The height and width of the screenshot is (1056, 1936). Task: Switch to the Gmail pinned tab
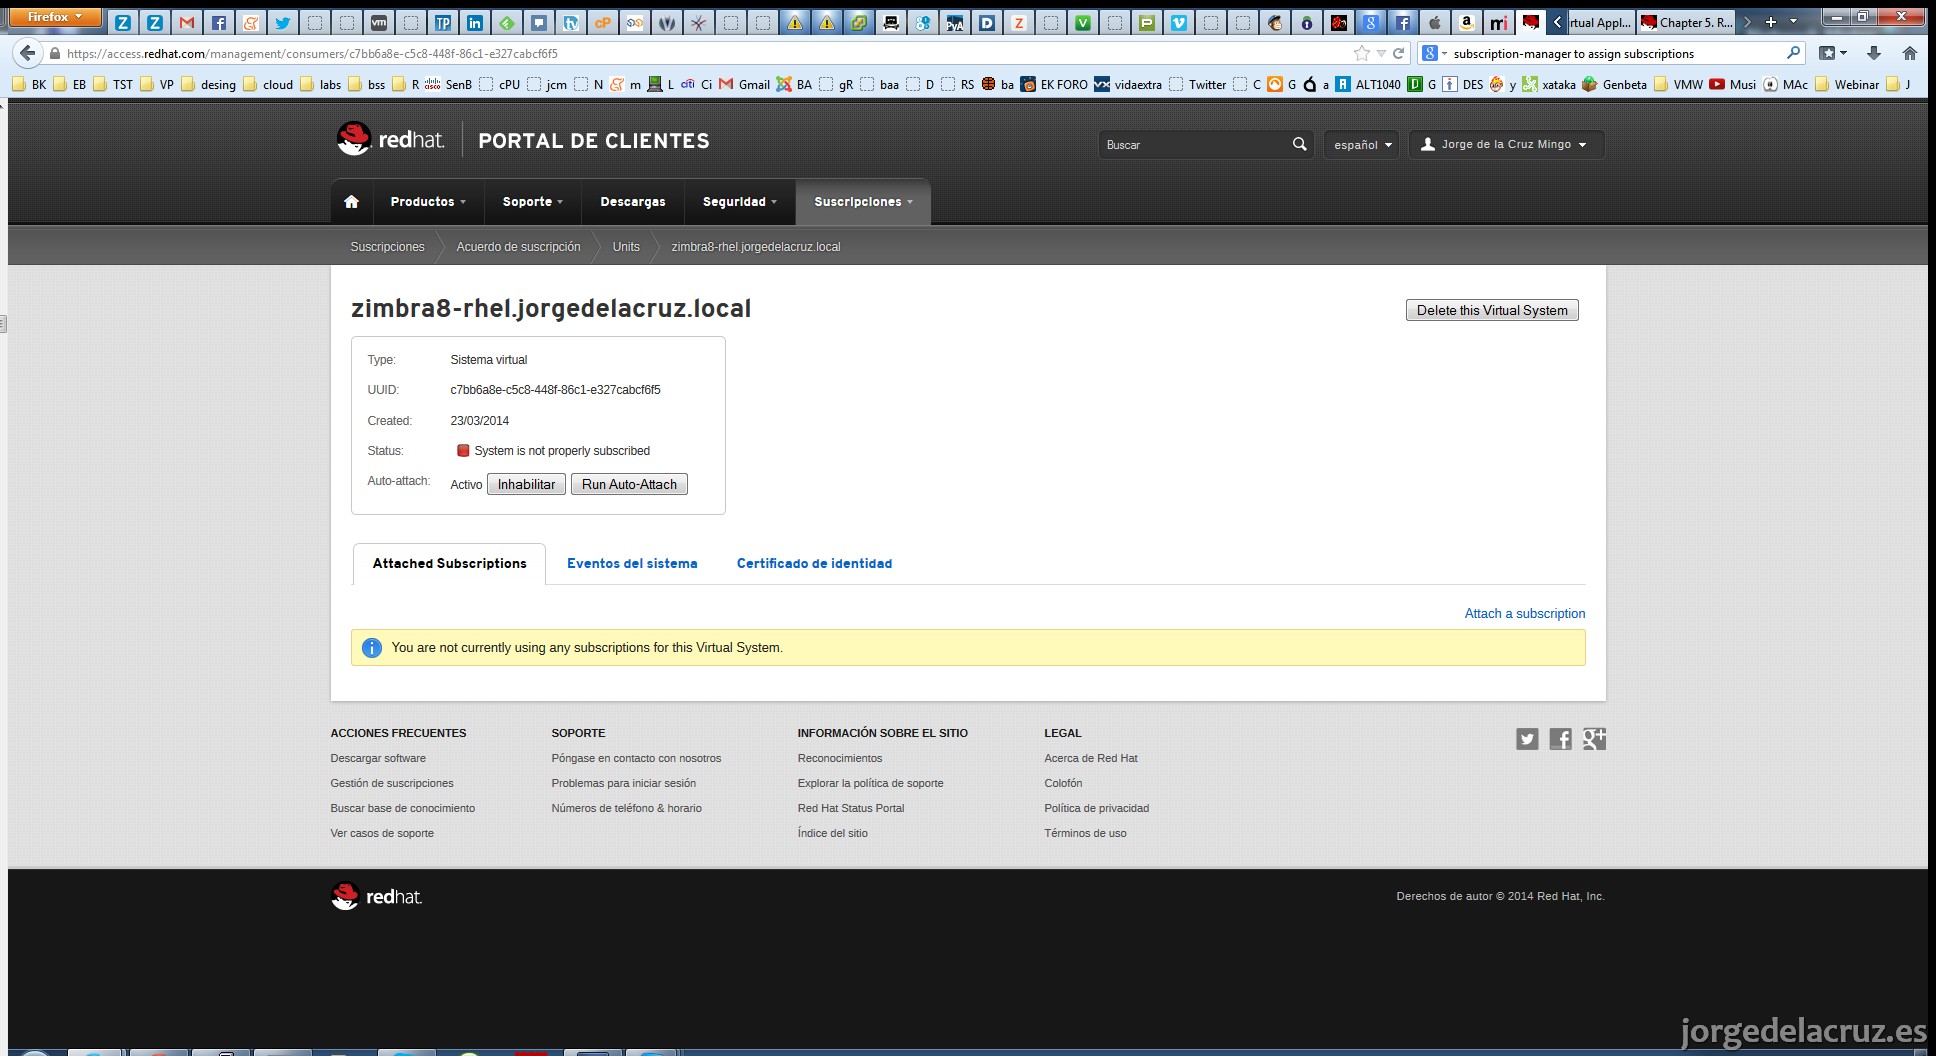(x=187, y=22)
